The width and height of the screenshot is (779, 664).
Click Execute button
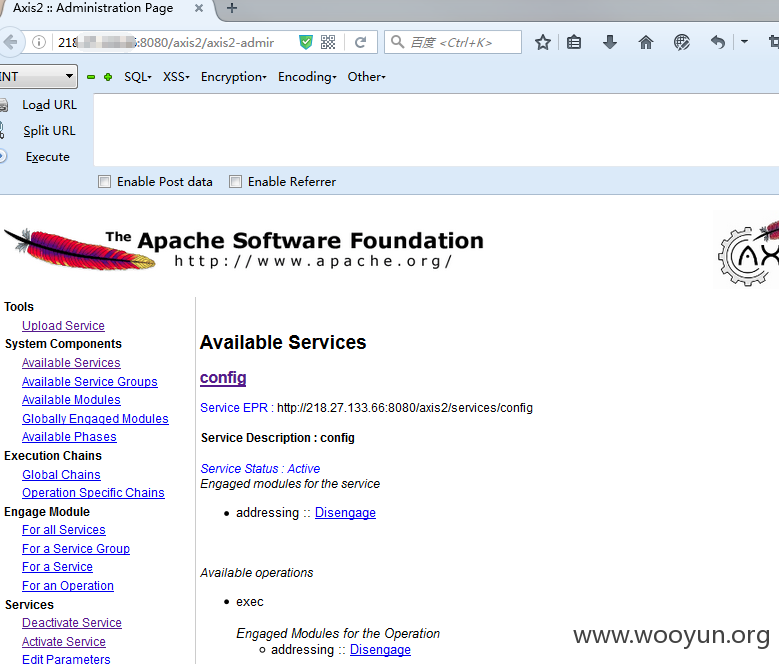(x=48, y=157)
